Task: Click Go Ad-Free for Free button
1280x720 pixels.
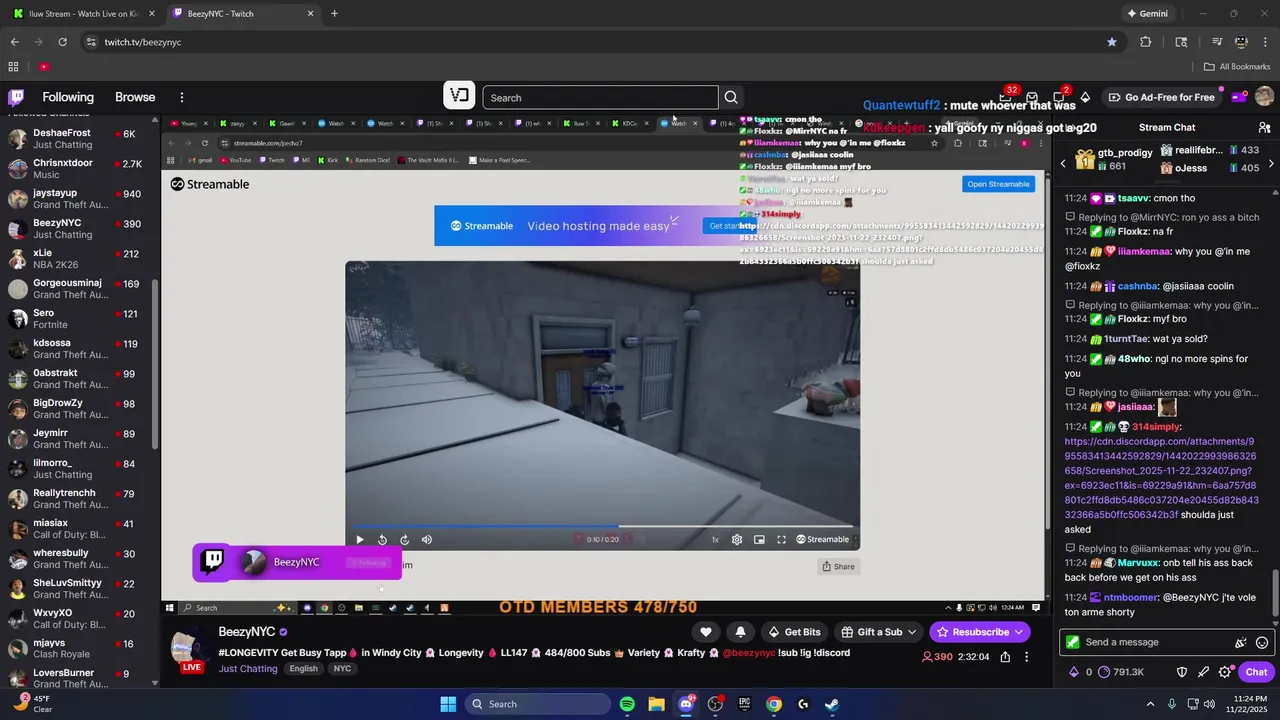Action: click(x=1161, y=97)
